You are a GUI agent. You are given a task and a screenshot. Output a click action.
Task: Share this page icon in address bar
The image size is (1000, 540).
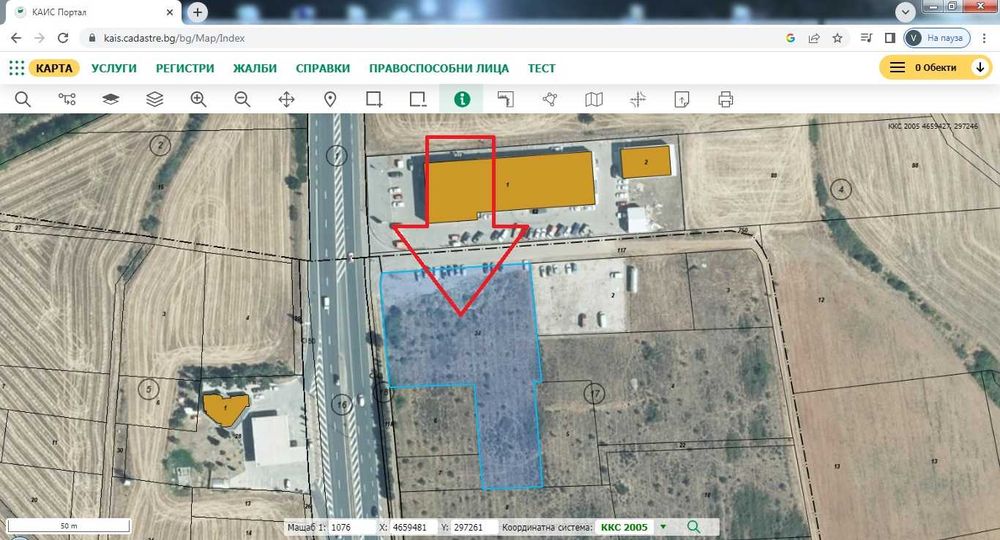(x=814, y=38)
